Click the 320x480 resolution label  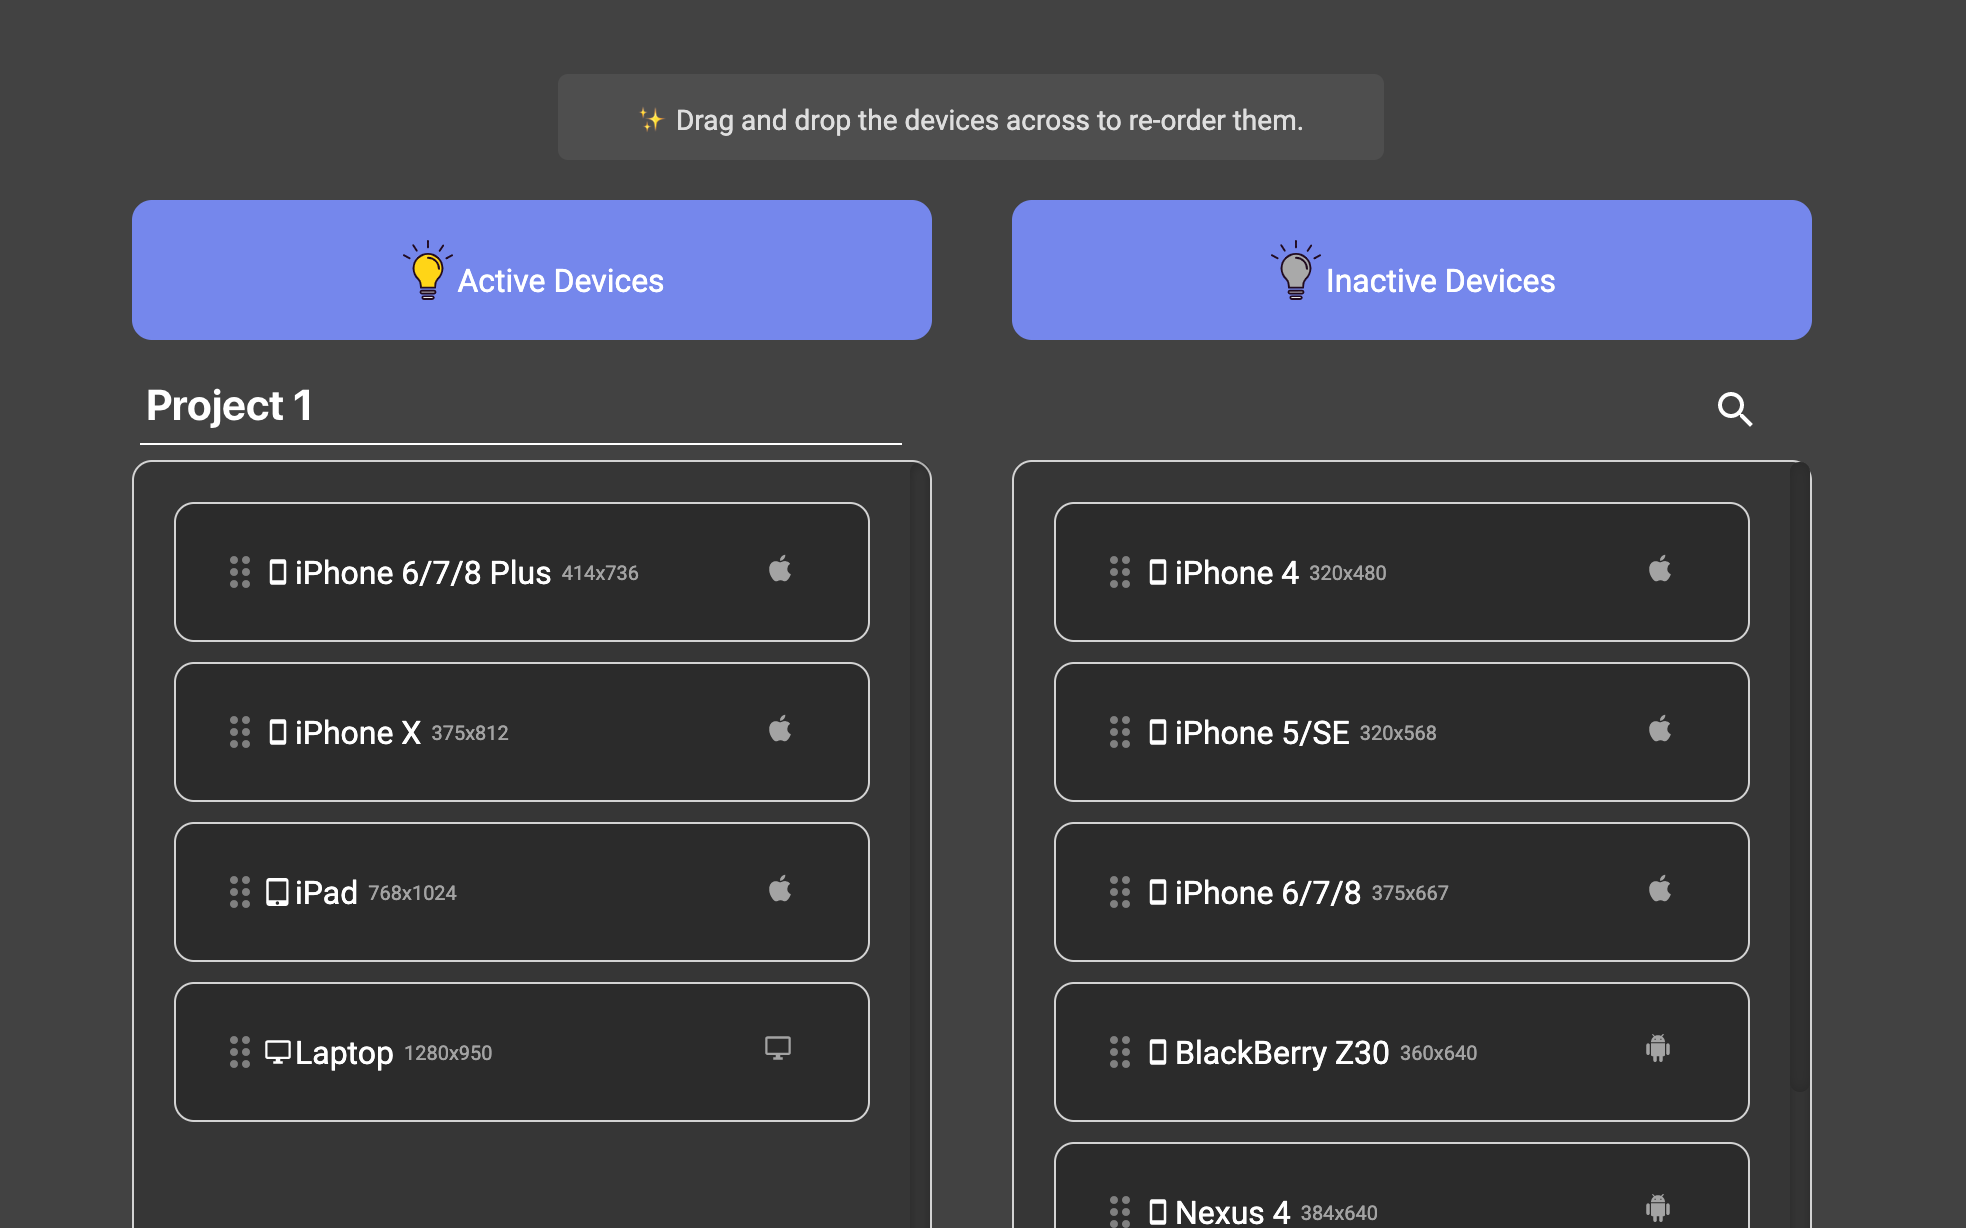coord(1348,573)
